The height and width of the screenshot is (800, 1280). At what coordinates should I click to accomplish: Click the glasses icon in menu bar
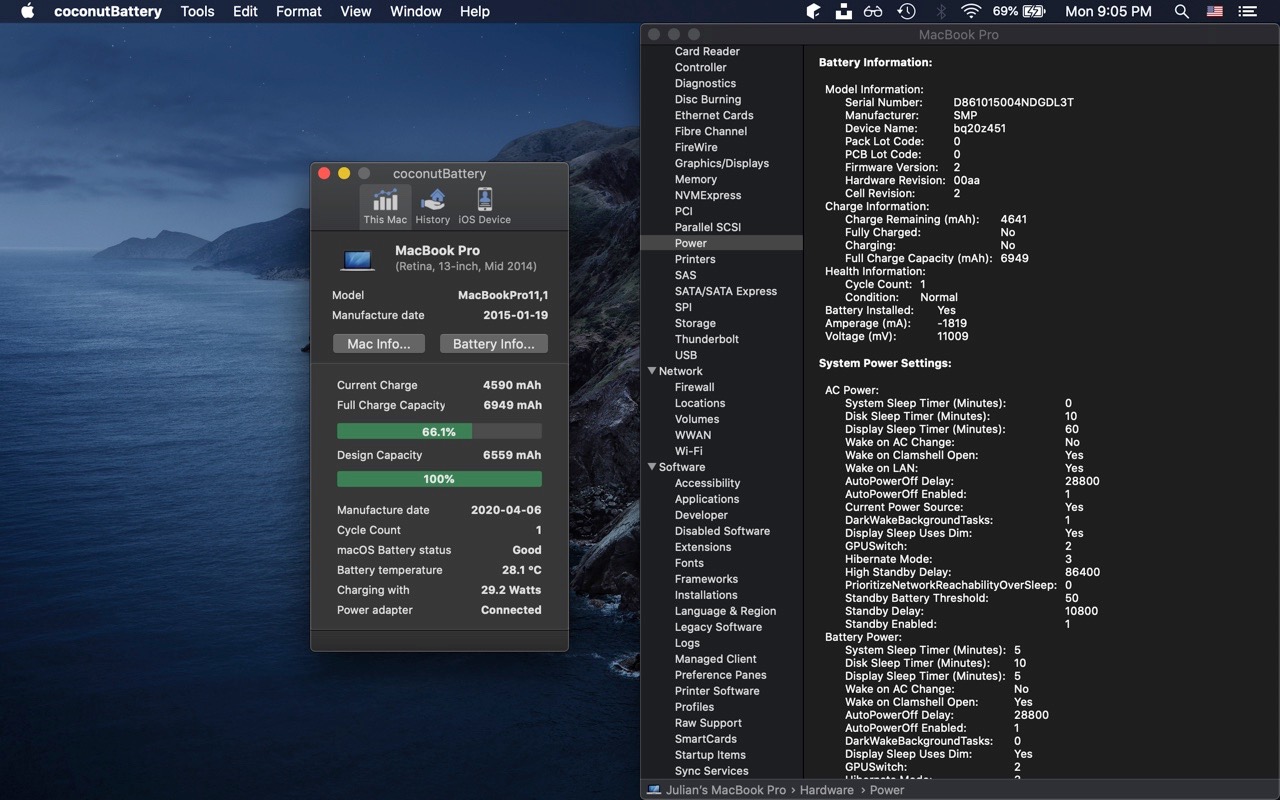tap(873, 12)
